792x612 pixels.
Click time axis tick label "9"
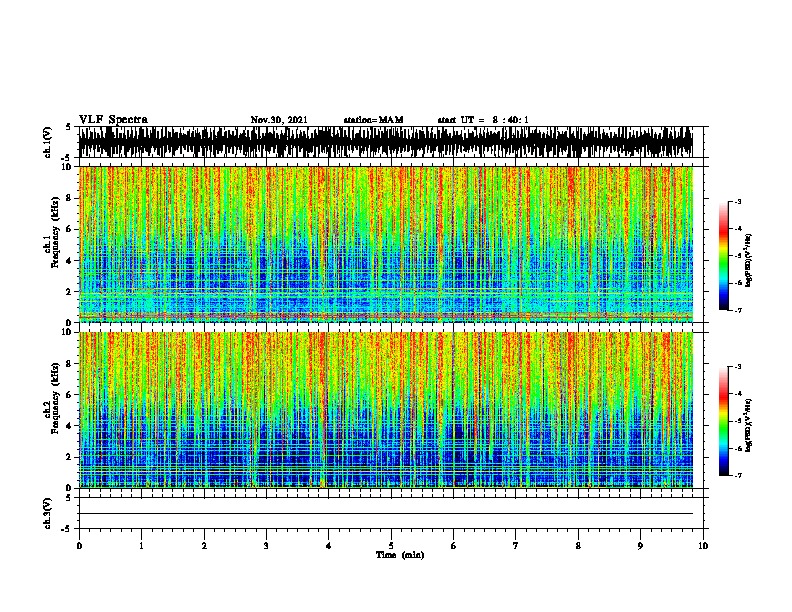point(640,546)
